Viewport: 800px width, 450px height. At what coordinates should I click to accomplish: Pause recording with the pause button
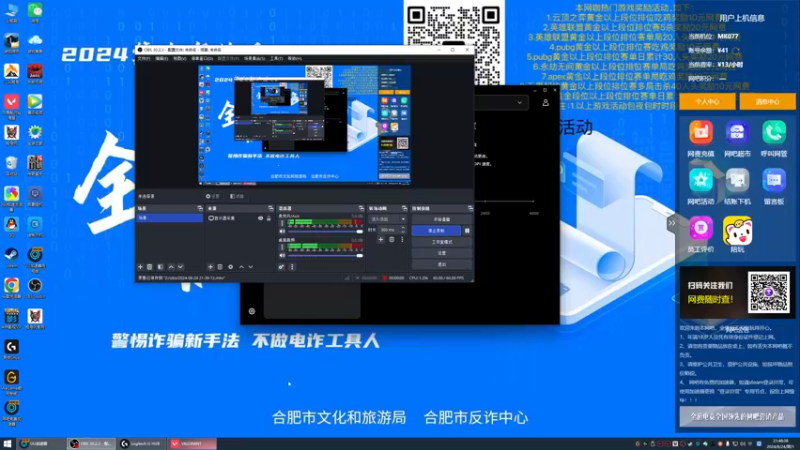coord(467,231)
